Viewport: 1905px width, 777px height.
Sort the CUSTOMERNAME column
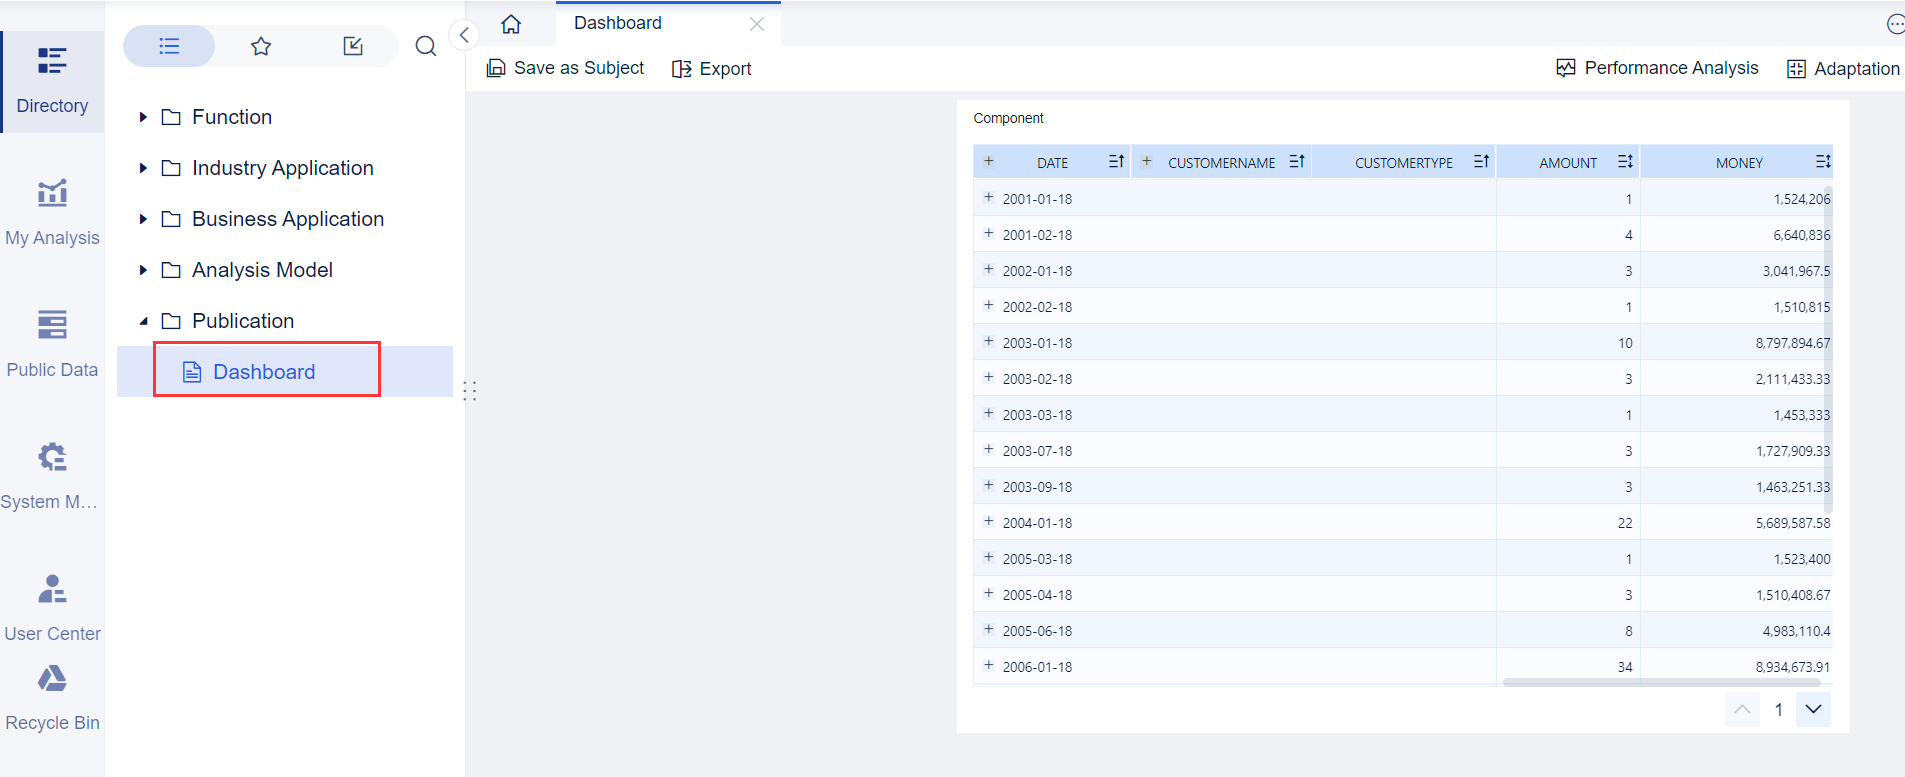coord(1297,162)
